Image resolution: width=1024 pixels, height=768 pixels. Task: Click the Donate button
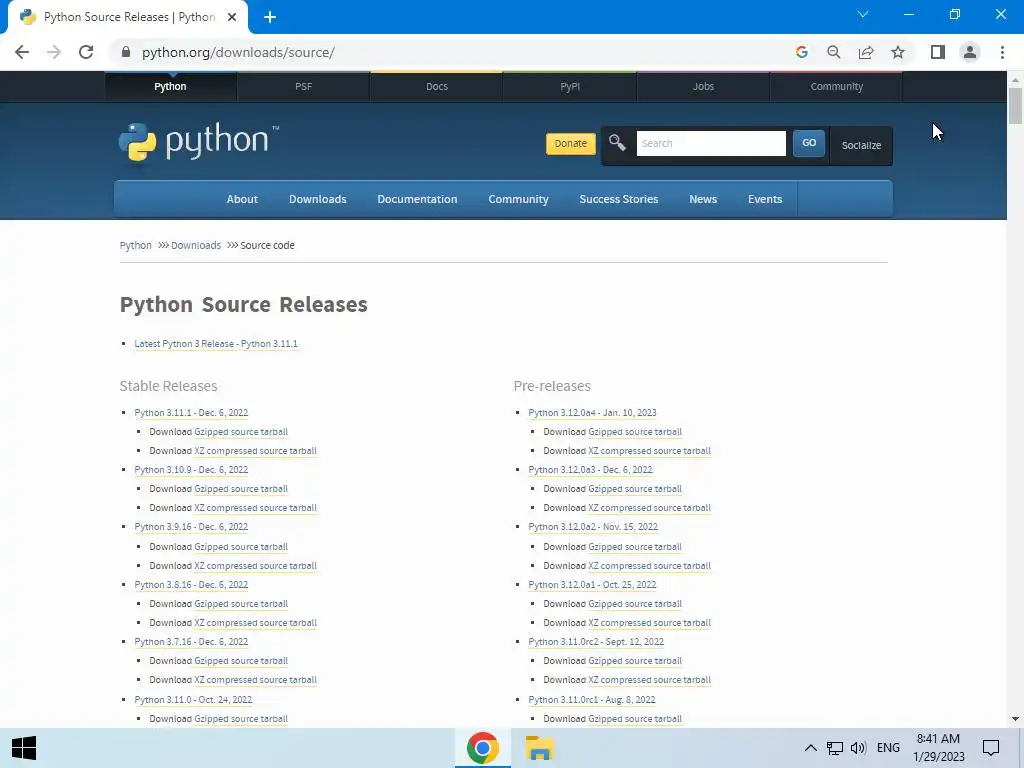pos(571,144)
